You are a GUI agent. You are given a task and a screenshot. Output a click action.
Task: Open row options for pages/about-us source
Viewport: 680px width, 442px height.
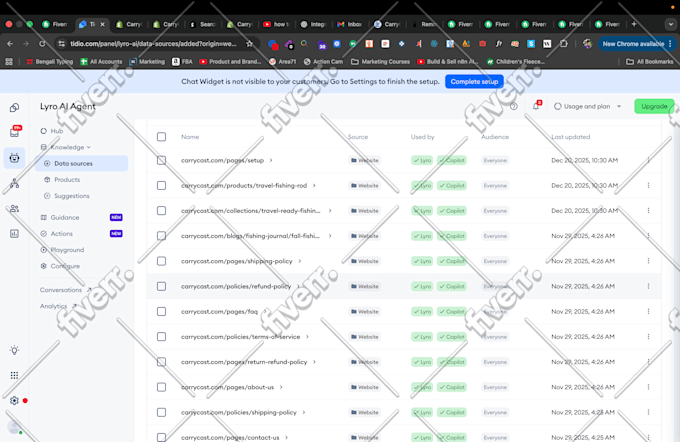(648, 387)
